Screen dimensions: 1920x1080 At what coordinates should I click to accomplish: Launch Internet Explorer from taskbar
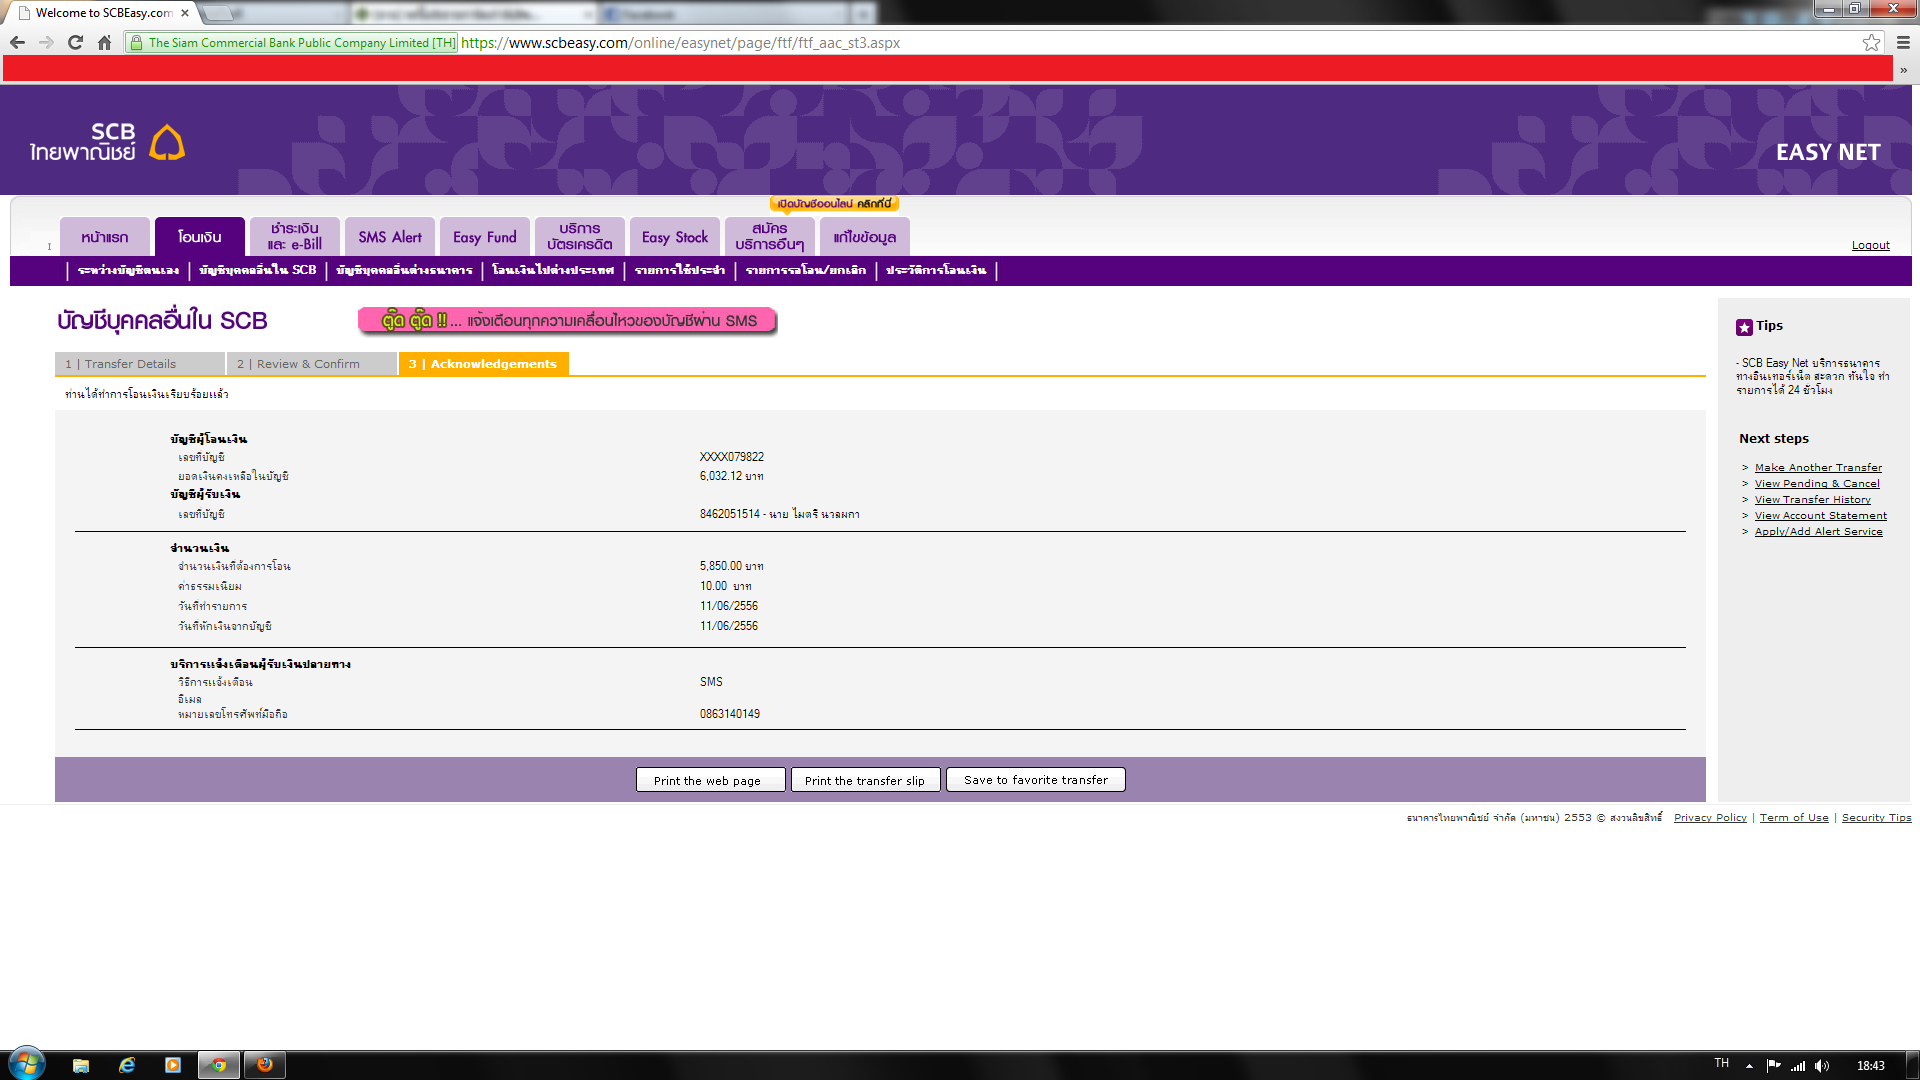pos(127,1065)
